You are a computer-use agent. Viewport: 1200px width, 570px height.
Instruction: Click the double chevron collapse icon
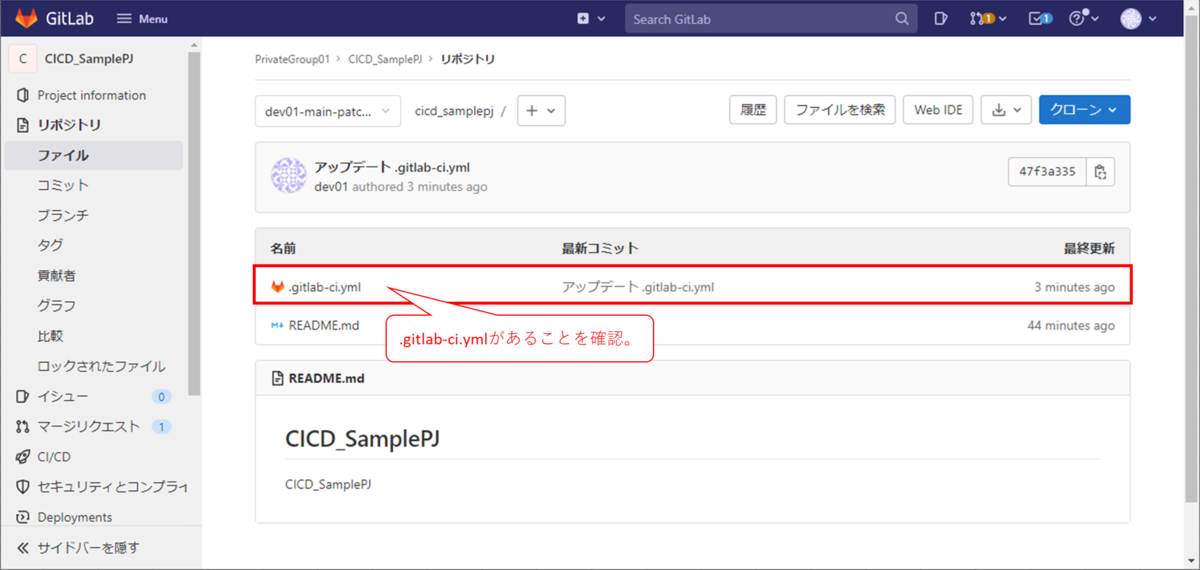(x=23, y=547)
